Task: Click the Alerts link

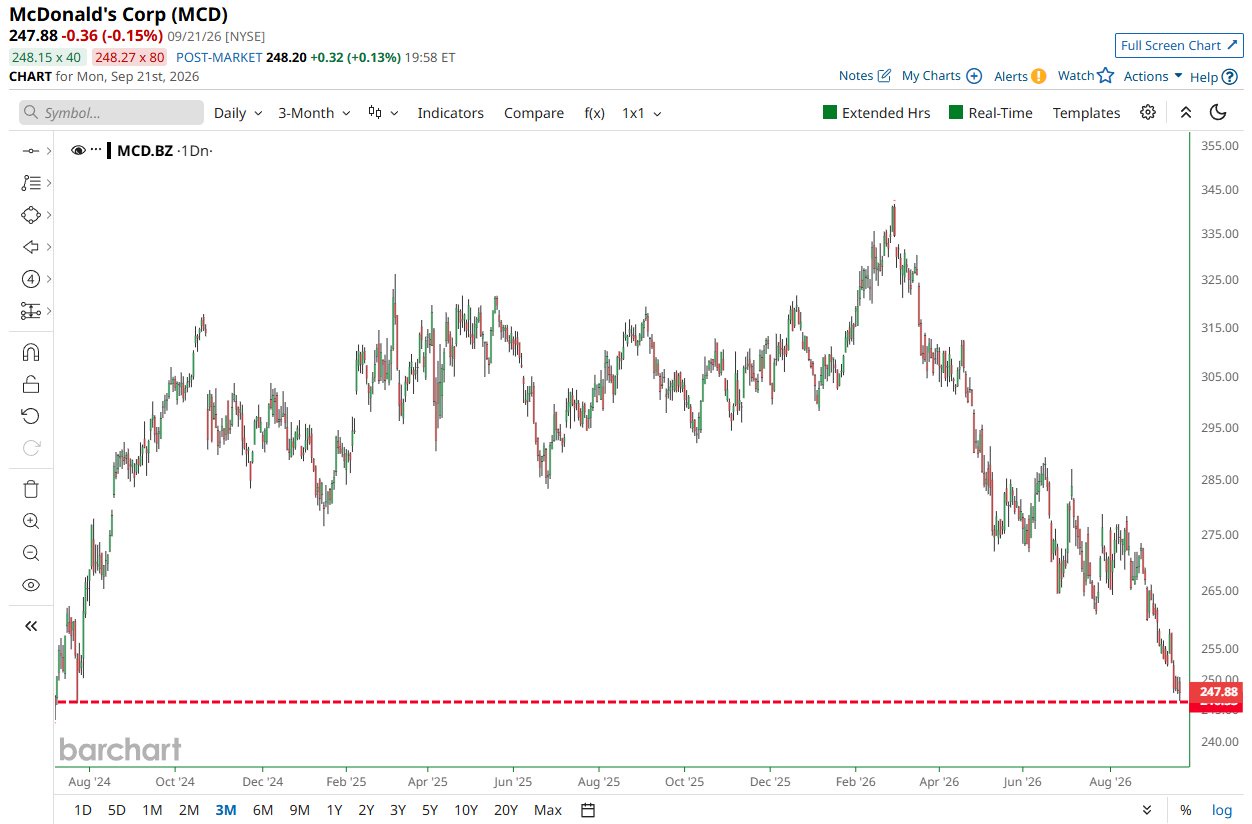Action: tap(1011, 76)
